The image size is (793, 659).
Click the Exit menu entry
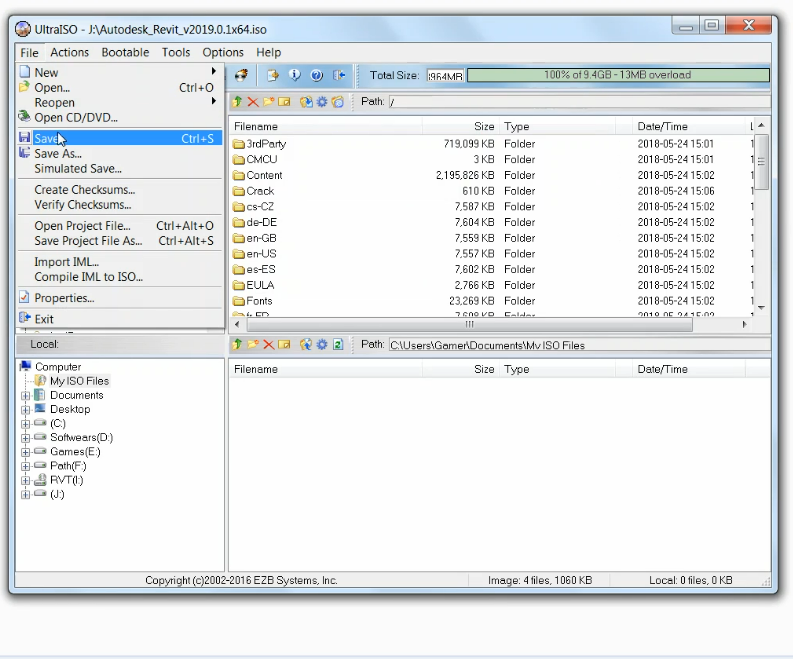(x=120, y=319)
